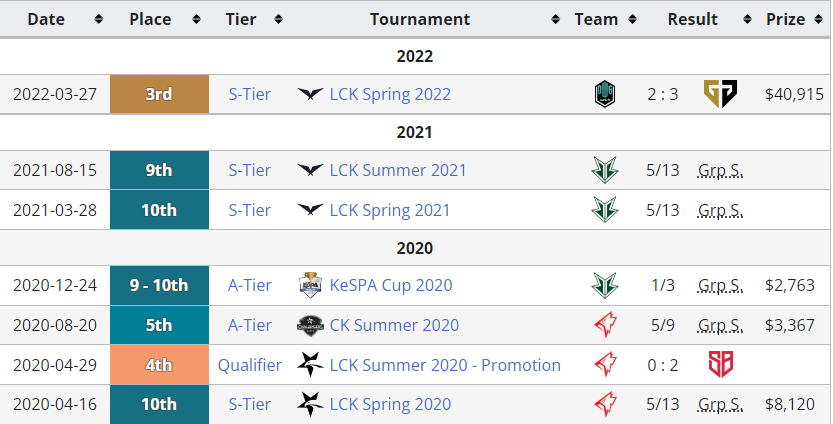Click Grp S. in the LCK Summer 2021 row

(x=720, y=170)
